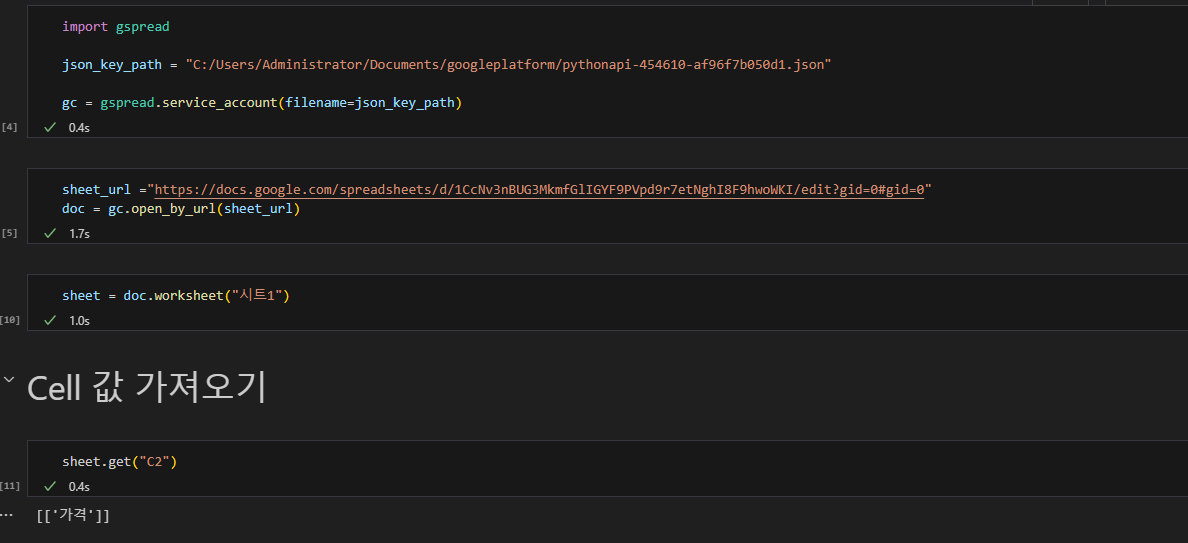Click the execution count [5]
1188x543 pixels.
(x=10, y=232)
